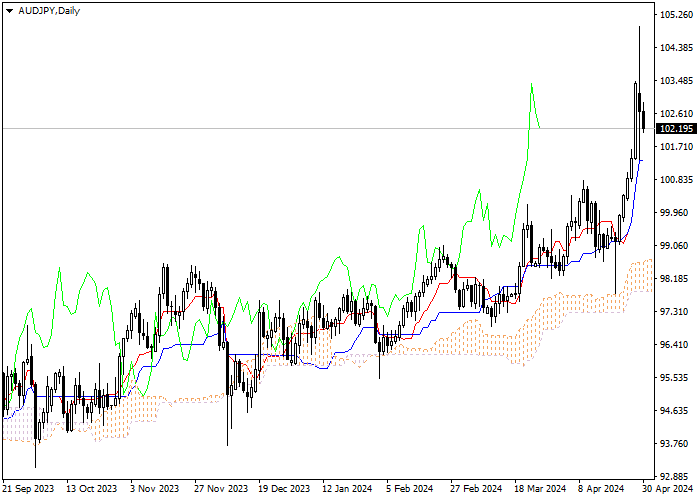
Task: Click the 94.635 price axis label
Action: (x=674, y=411)
